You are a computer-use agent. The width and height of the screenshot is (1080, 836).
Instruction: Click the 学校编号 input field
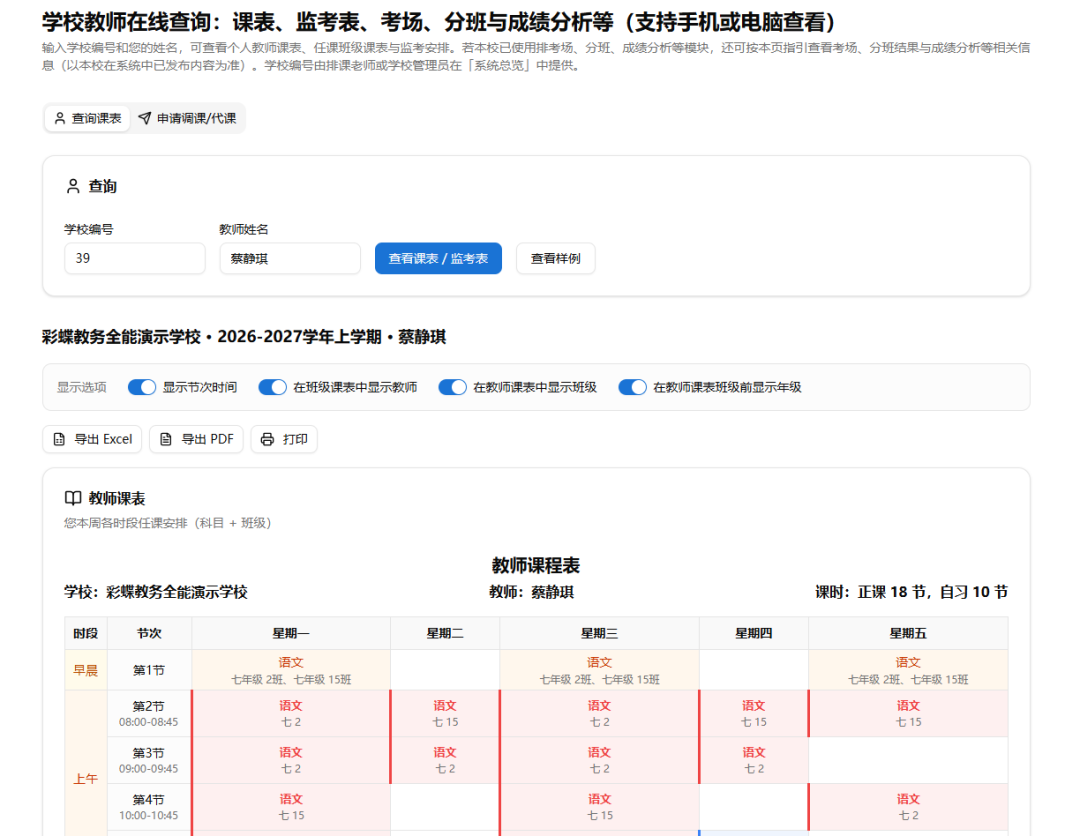[x=134, y=258]
